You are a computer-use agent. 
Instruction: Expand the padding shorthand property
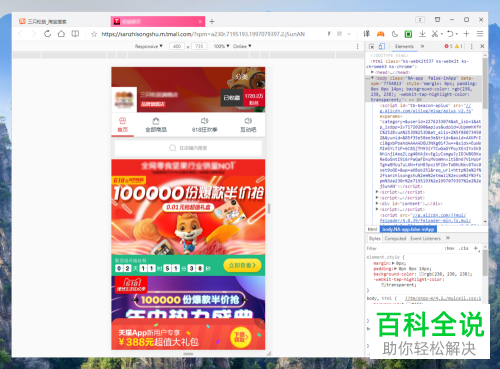coord(394,269)
